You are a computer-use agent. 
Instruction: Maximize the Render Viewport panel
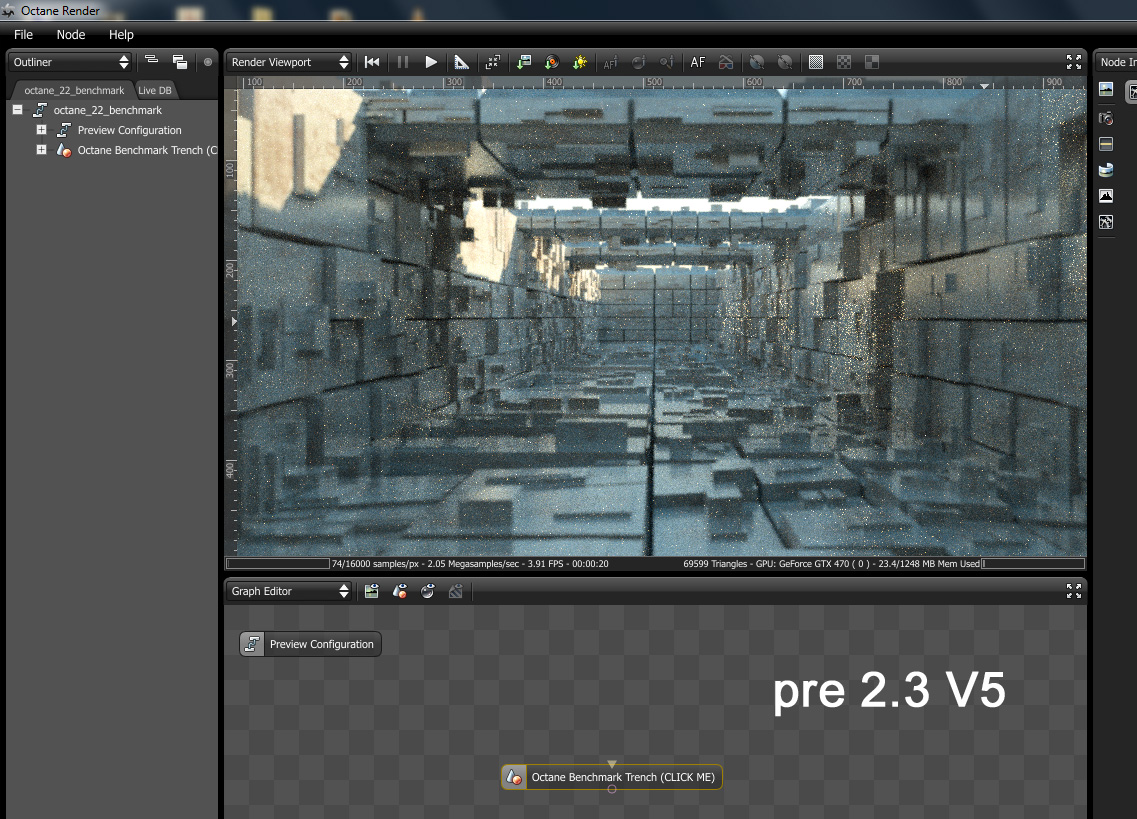[1074, 62]
